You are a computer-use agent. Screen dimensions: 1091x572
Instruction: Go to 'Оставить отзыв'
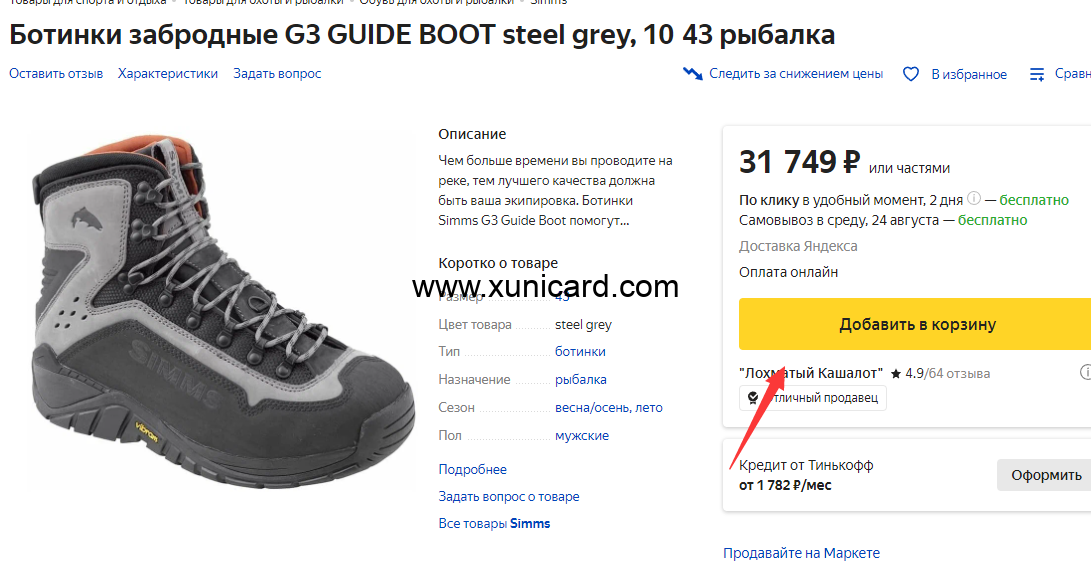point(56,74)
